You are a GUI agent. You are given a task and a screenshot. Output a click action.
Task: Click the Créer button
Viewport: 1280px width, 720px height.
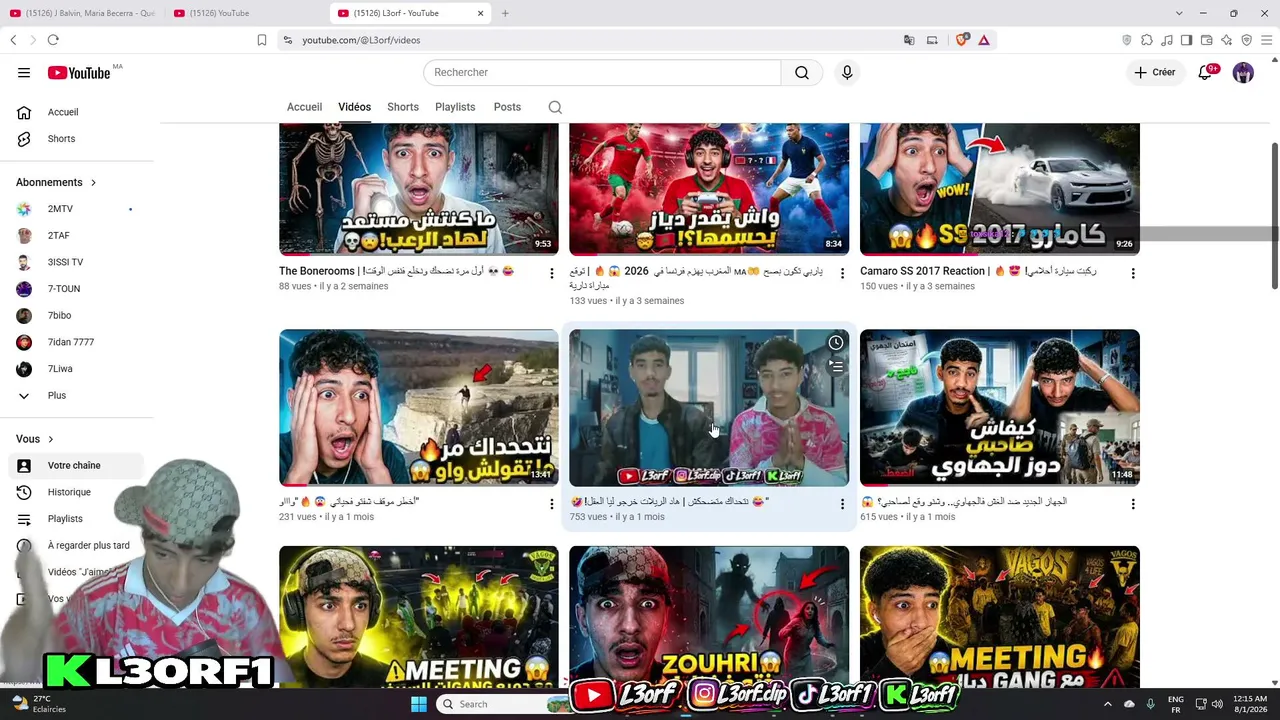[x=1155, y=72]
